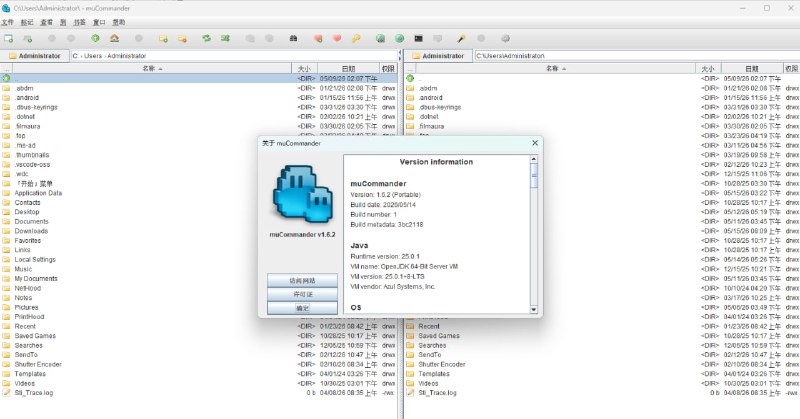Sort right pane by 日期 column
The image size is (800, 419).
[x=752, y=68]
